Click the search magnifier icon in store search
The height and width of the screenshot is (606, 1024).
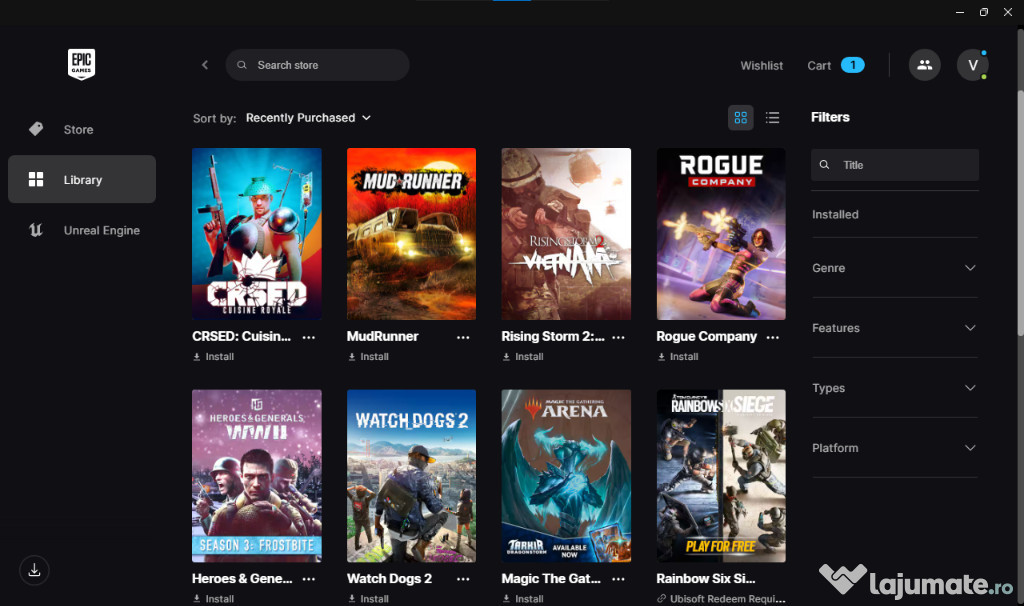click(242, 65)
